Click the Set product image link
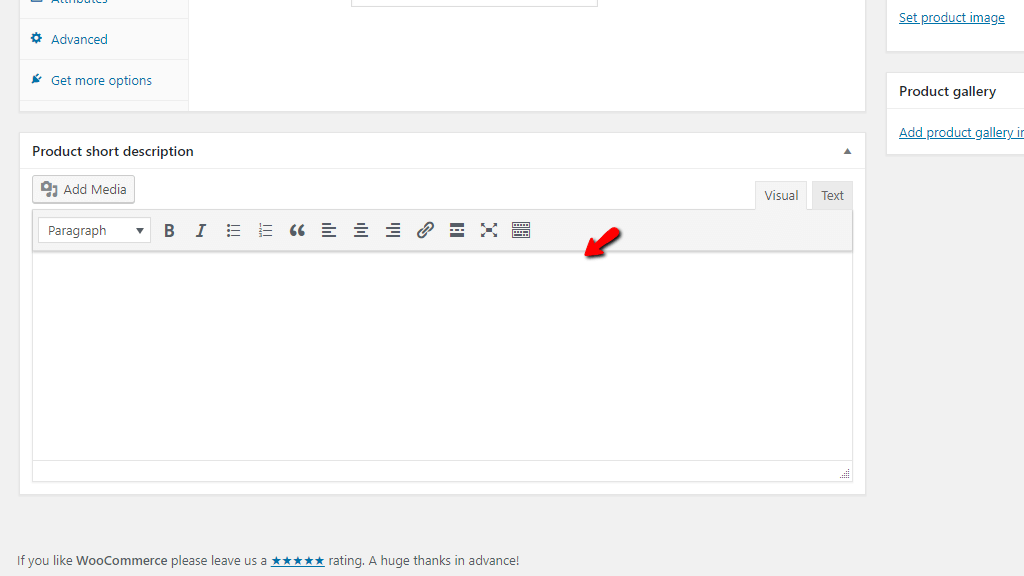Screen dimensions: 1024x576 [952, 18]
